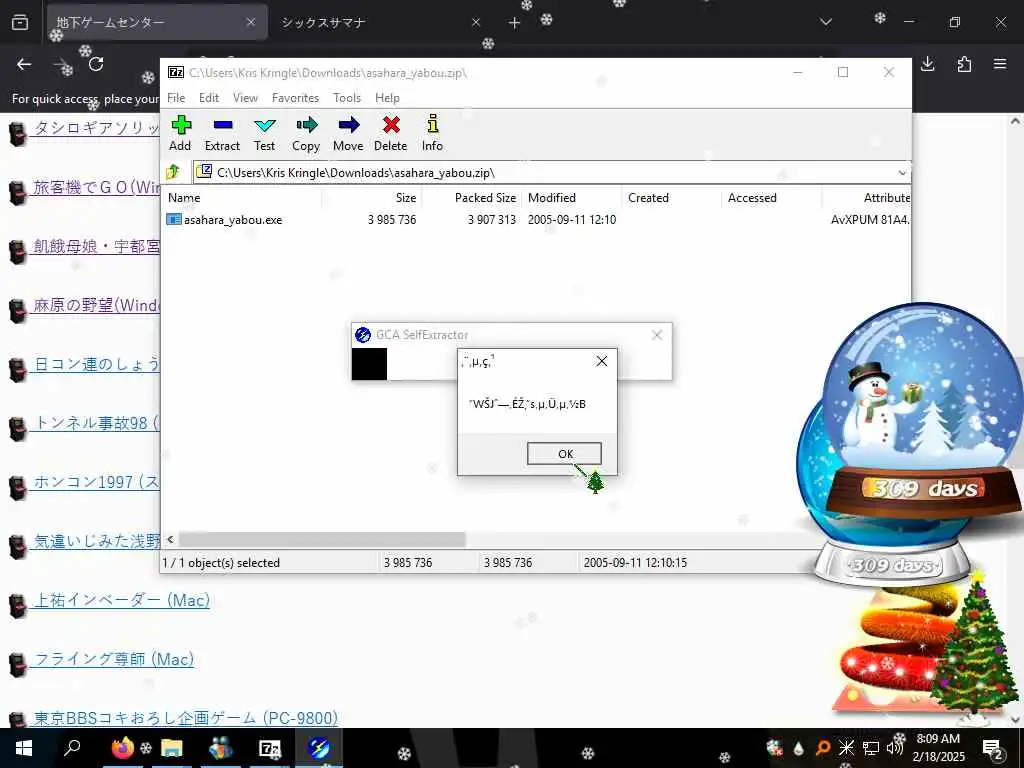Viewport: 1024px width, 768px height.
Task: Go up one folder level in 7-Zip
Action: 173,172
